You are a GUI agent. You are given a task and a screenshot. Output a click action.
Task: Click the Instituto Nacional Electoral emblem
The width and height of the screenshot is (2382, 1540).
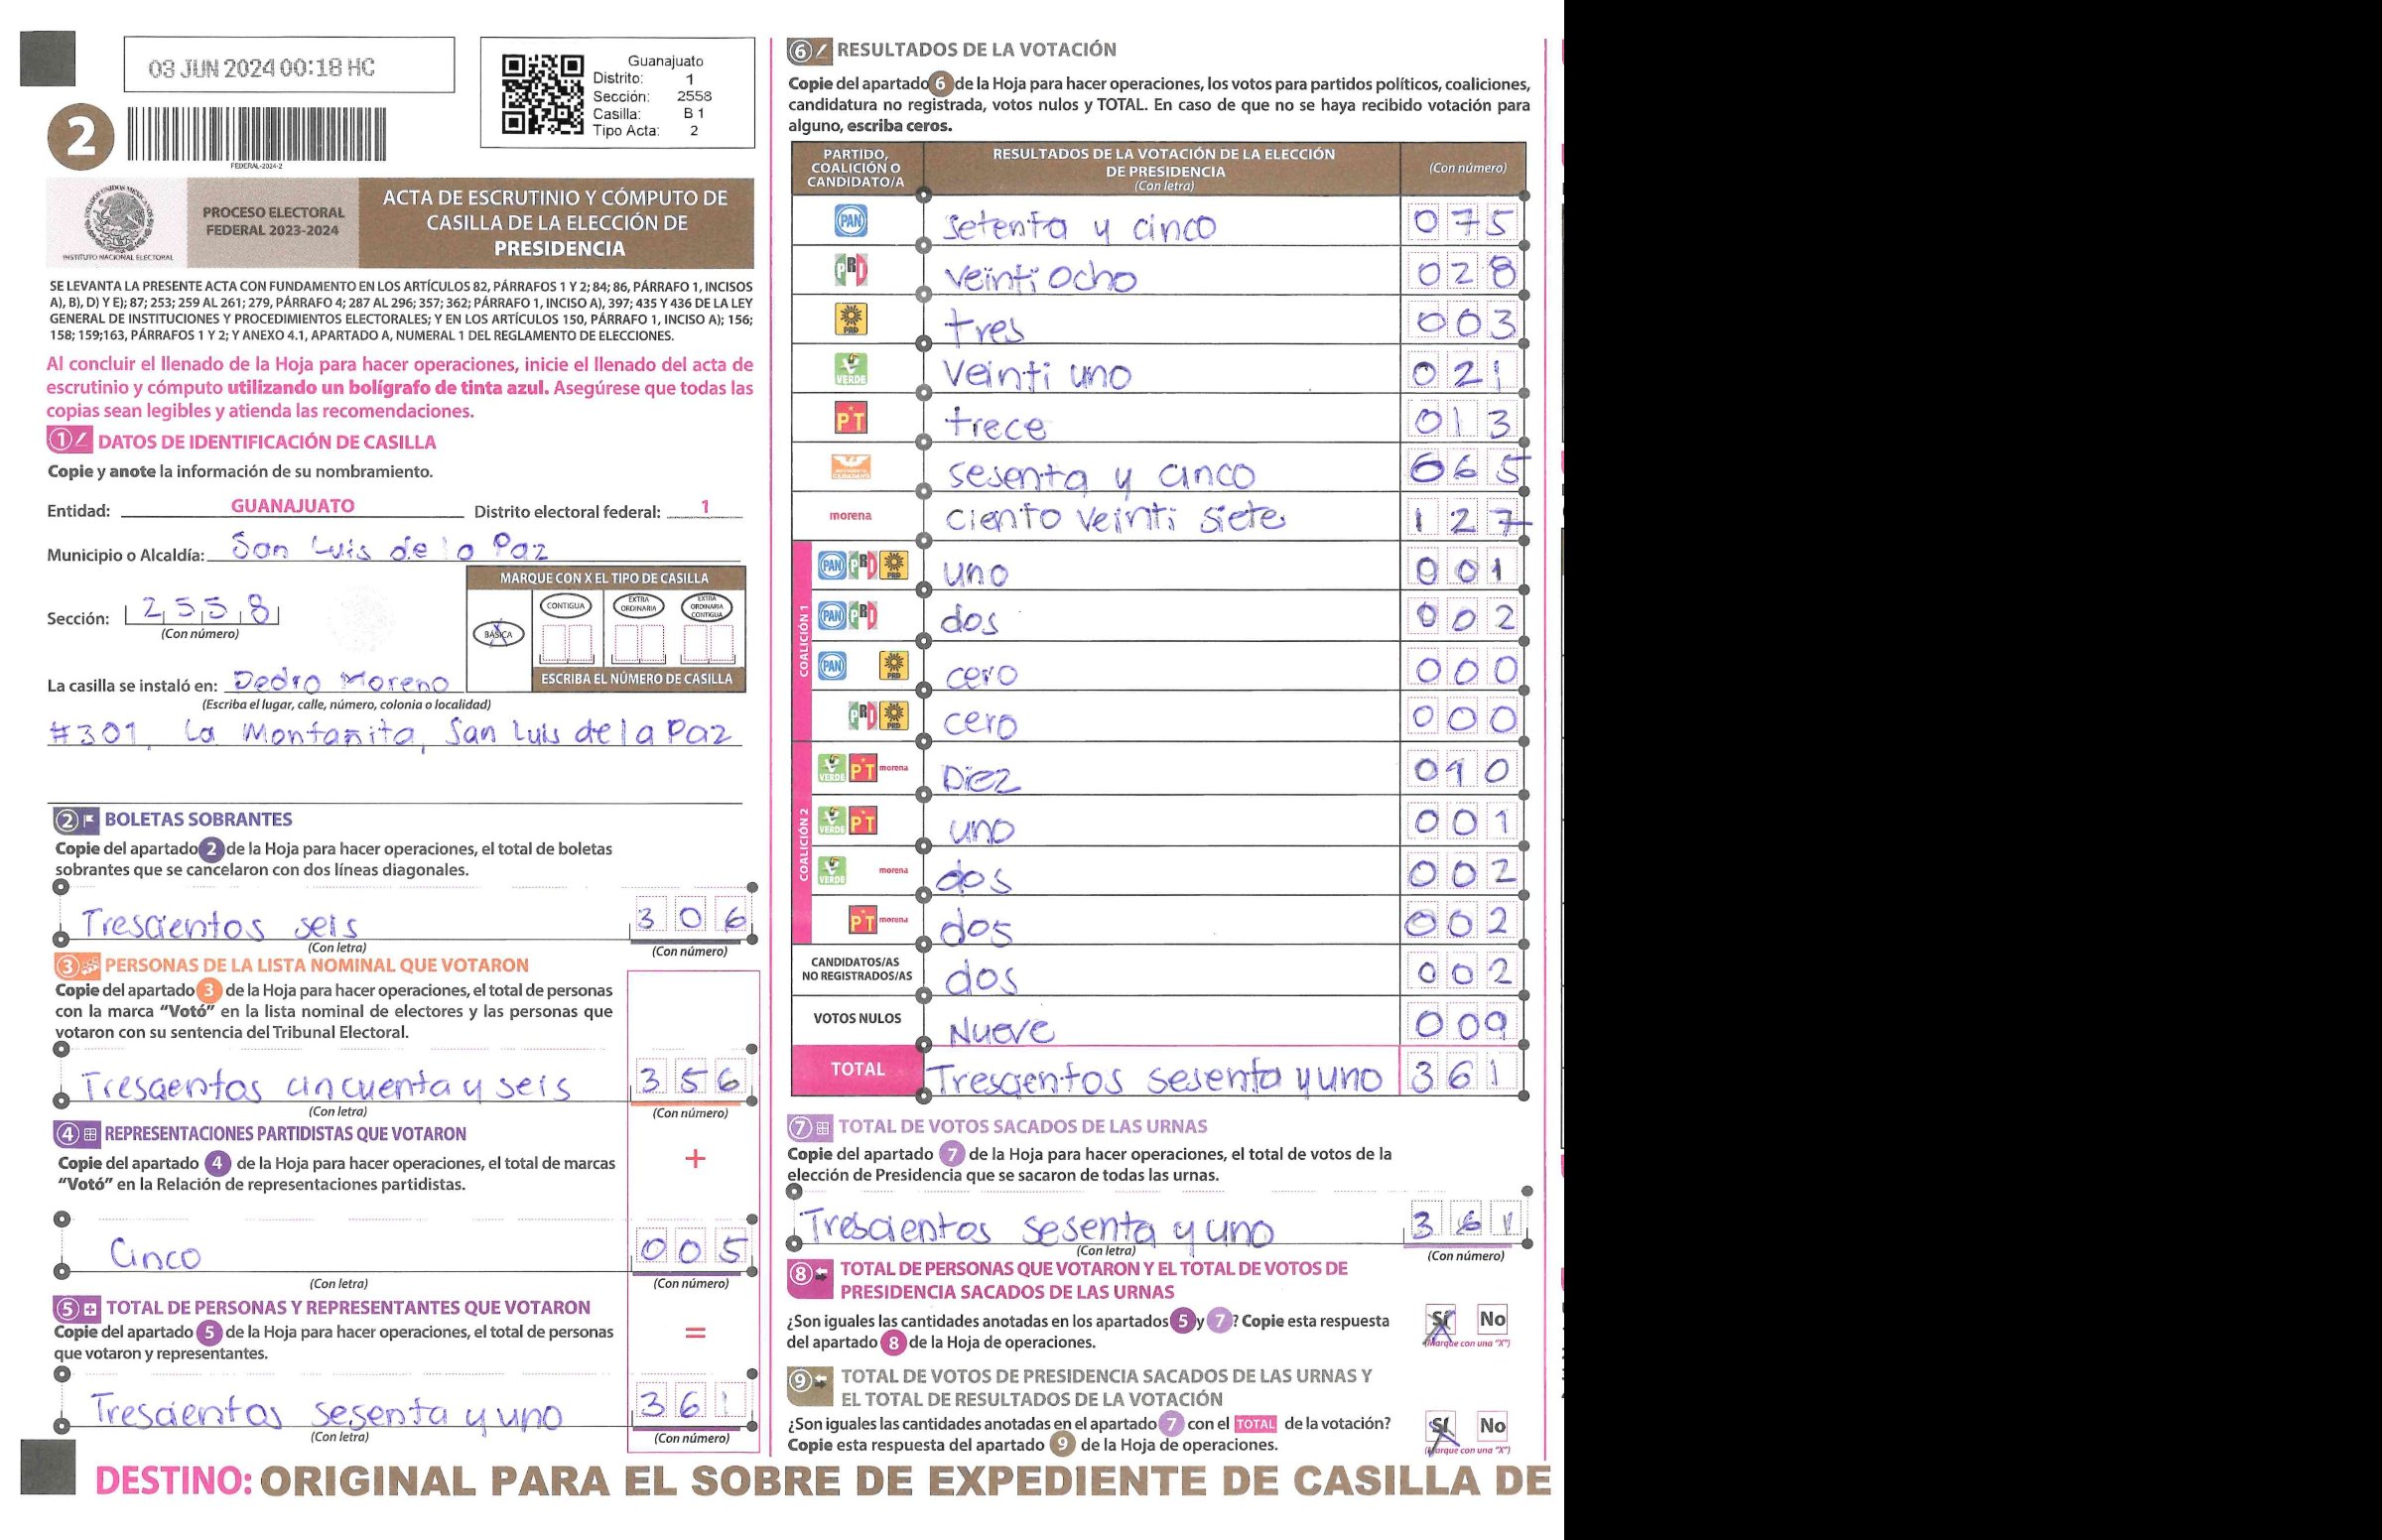point(118,221)
